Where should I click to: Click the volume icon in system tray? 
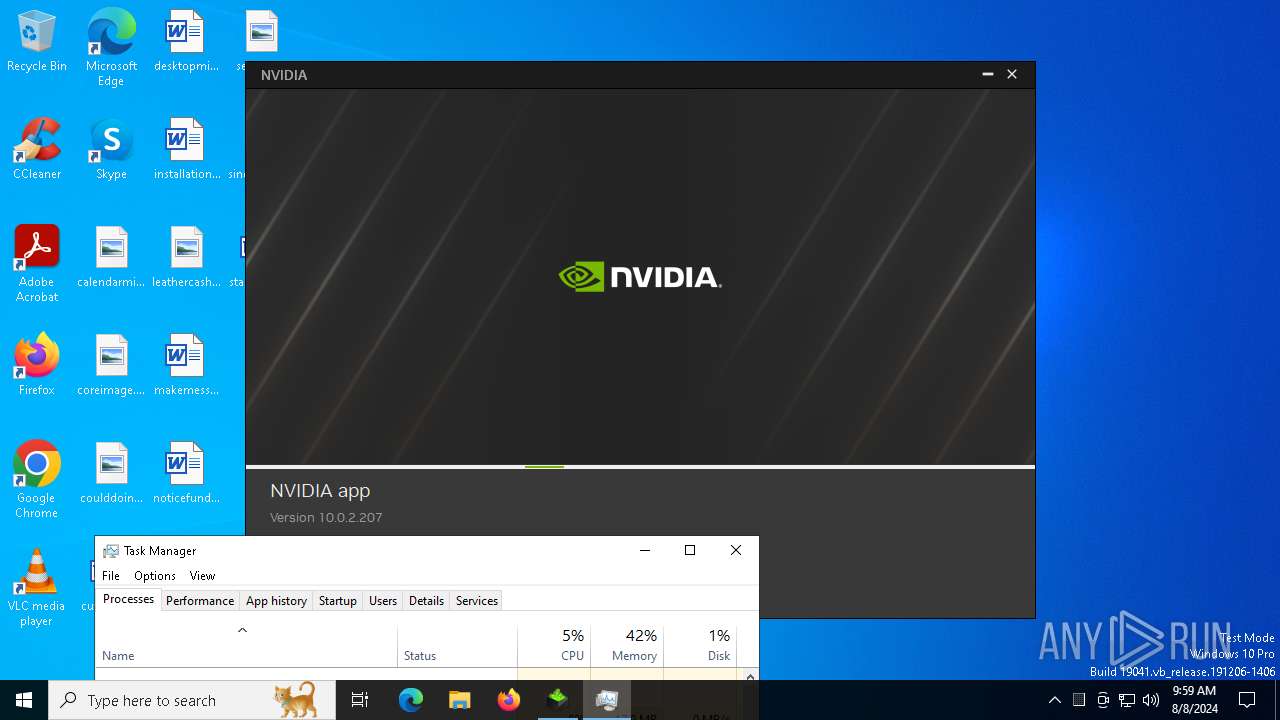(x=1151, y=700)
